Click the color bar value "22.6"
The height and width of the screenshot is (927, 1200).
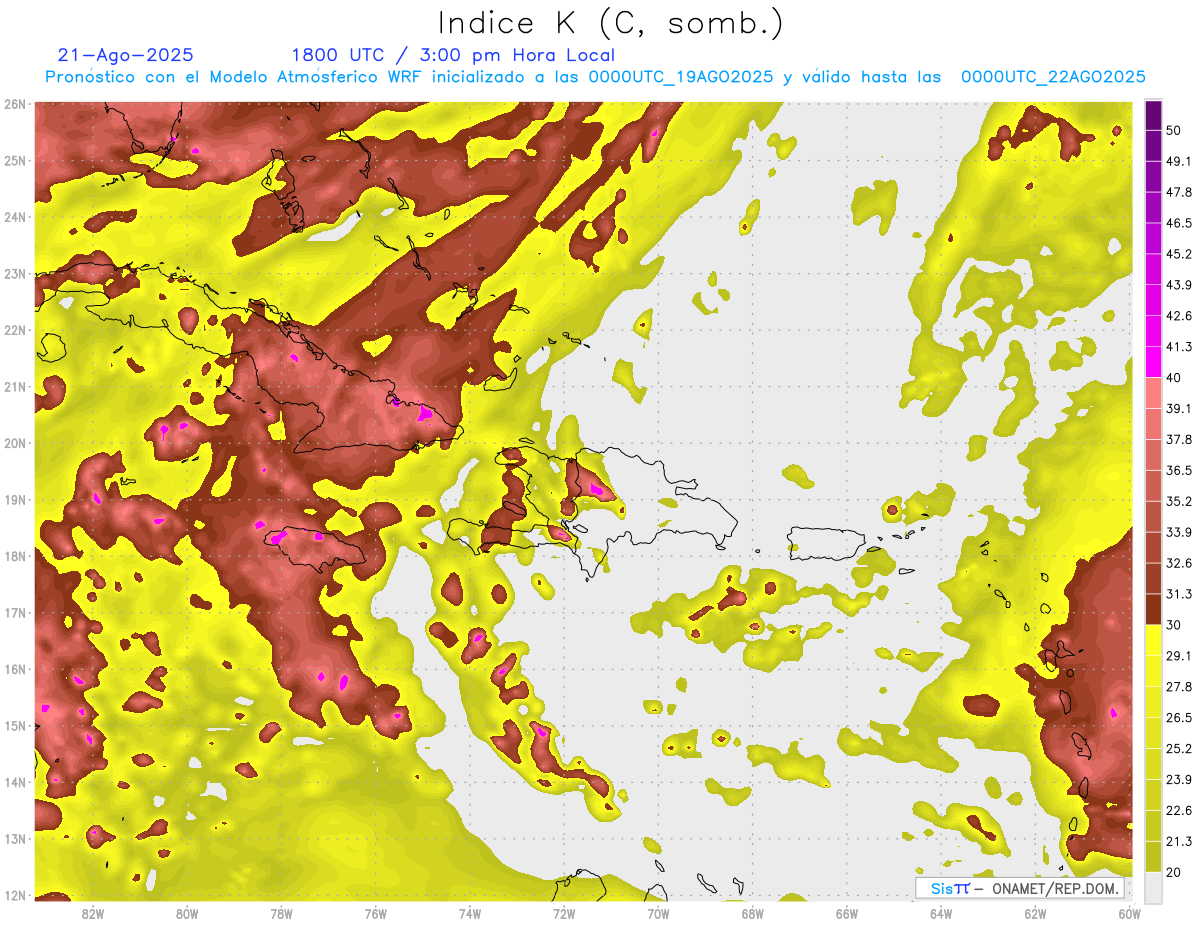[1179, 811]
